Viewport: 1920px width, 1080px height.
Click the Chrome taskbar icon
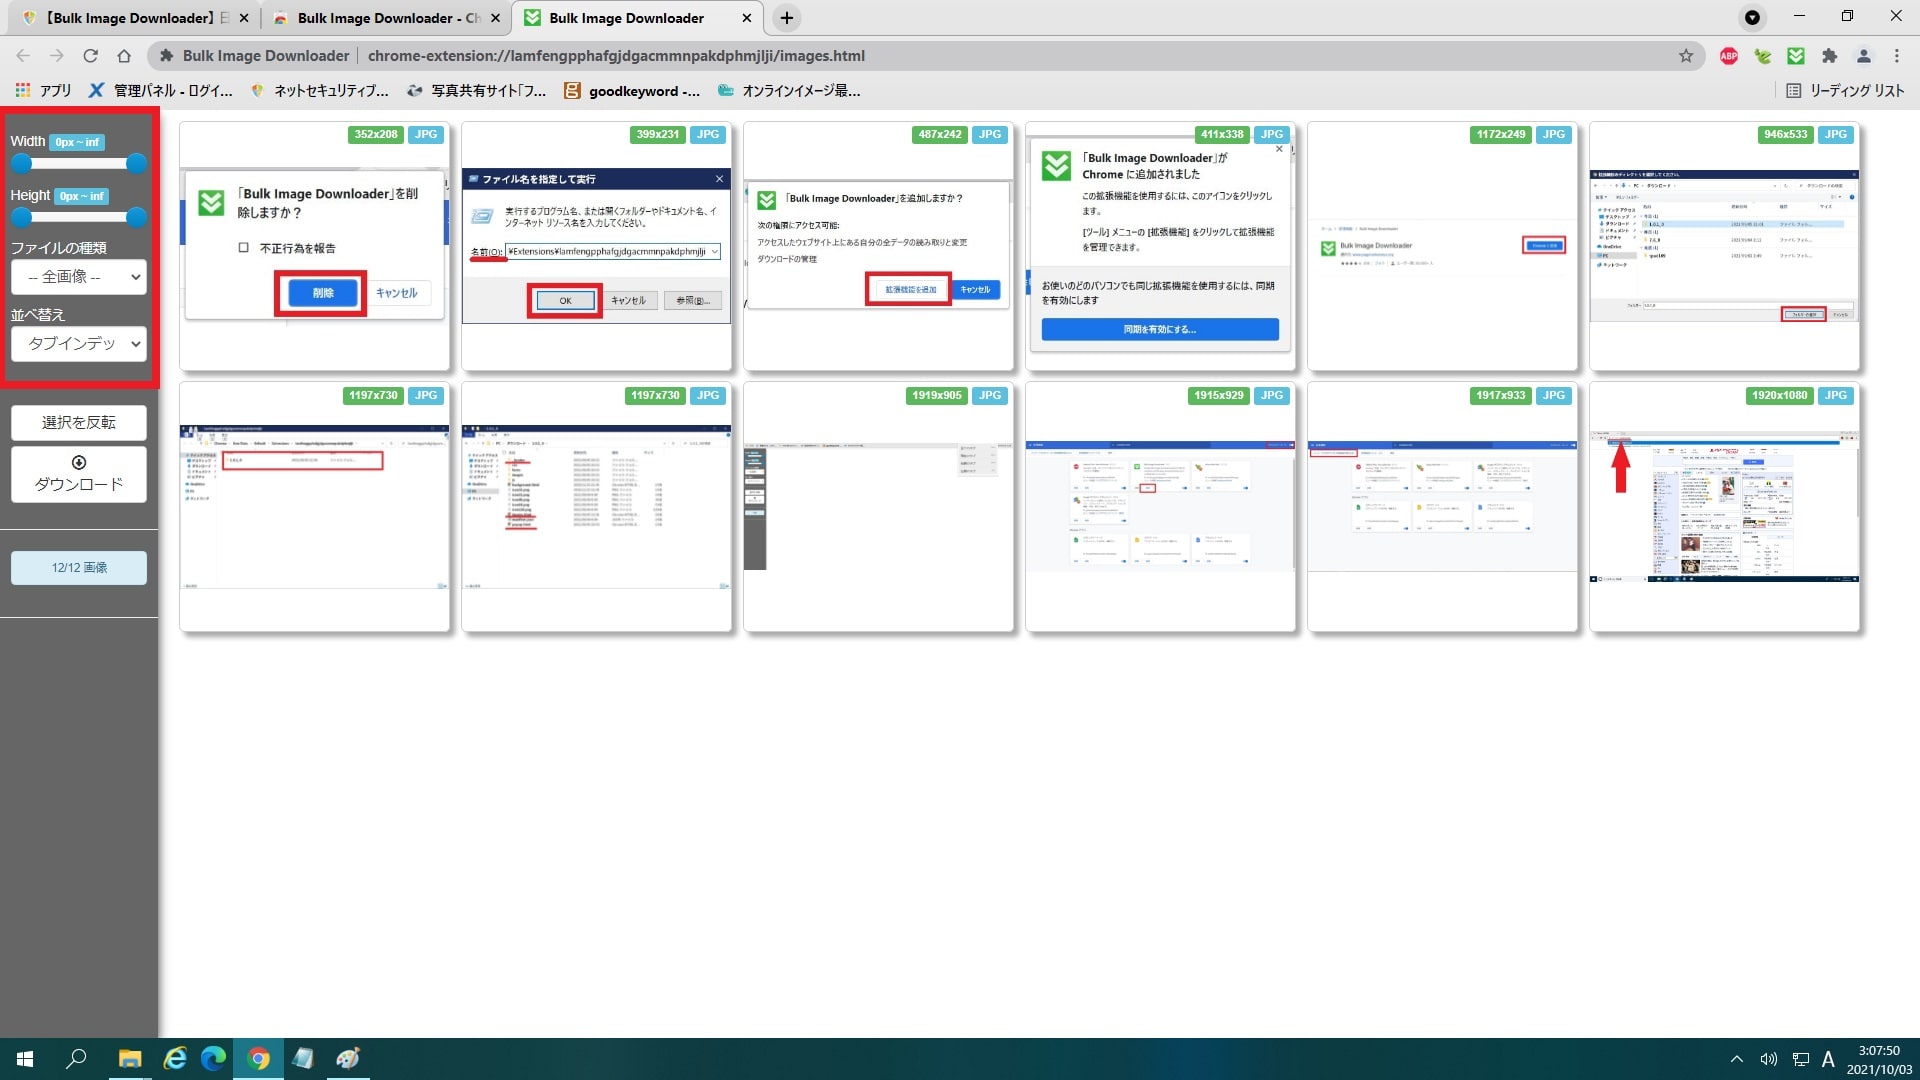point(258,1059)
